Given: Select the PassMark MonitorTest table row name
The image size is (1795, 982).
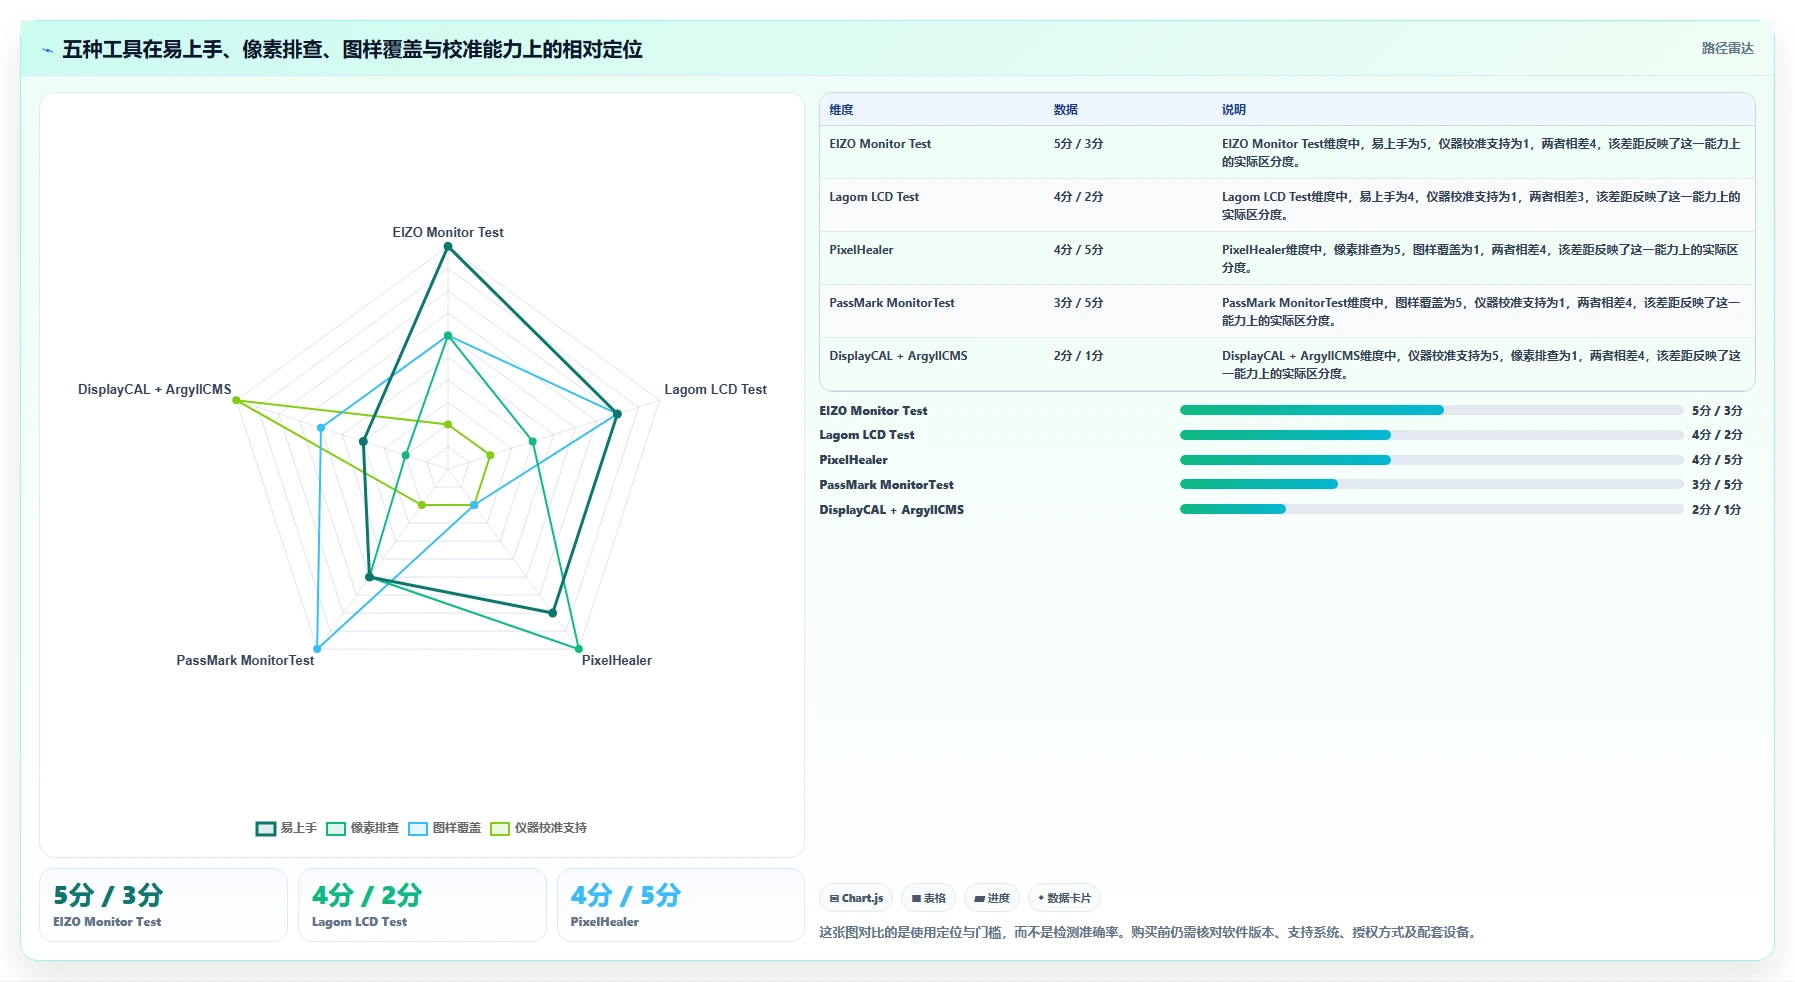Looking at the screenshot, I should coord(892,303).
